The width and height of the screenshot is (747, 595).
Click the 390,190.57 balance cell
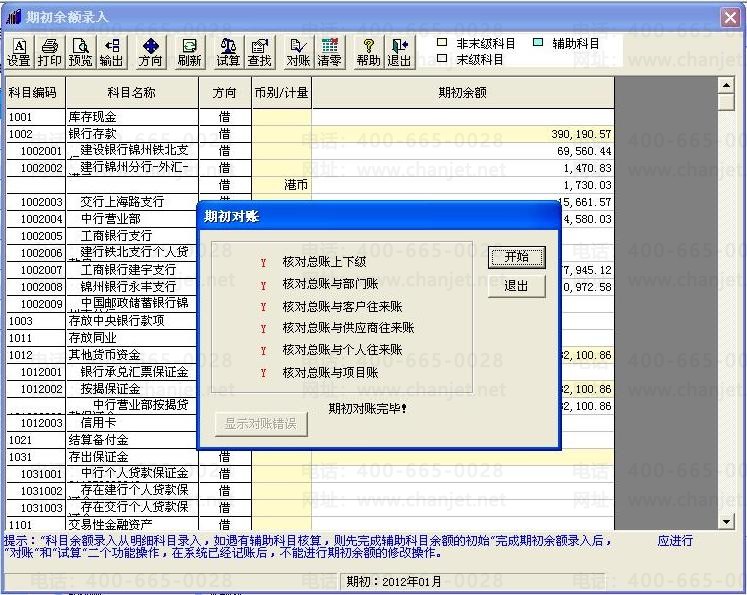point(463,134)
